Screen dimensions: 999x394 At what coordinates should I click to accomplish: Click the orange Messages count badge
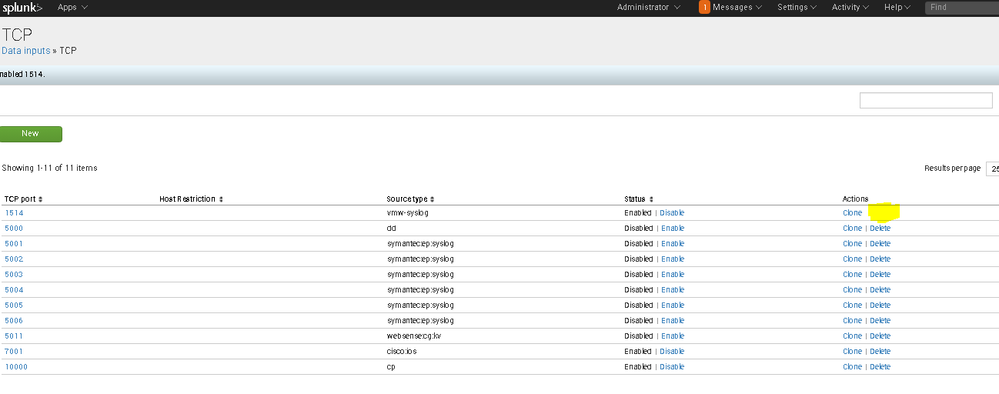coord(705,7)
